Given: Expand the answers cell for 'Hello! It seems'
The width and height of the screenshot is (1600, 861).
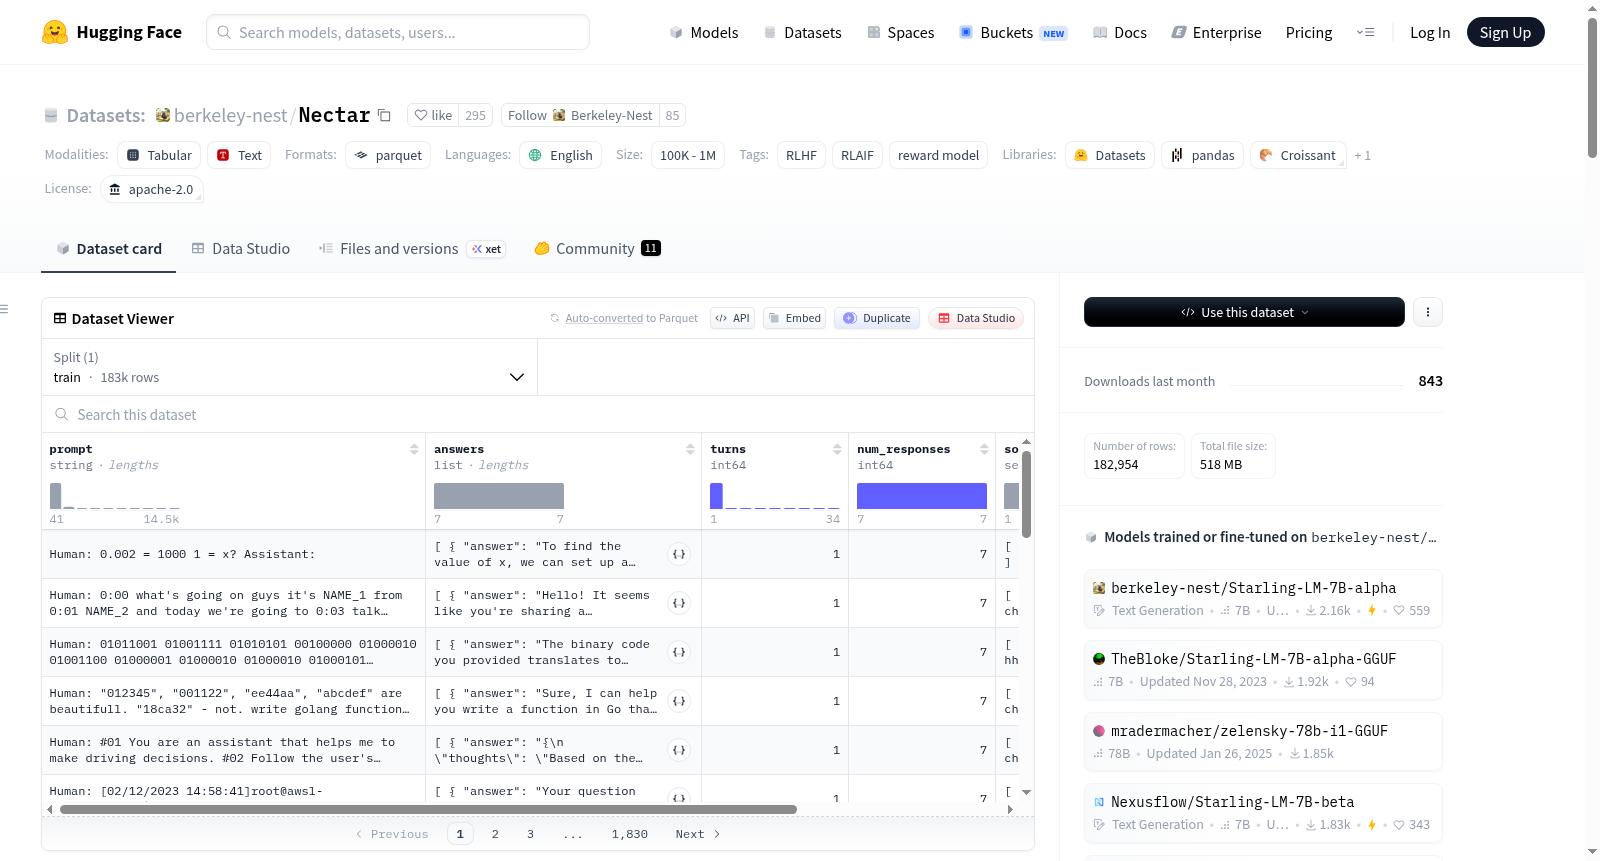Looking at the screenshot, I should click(679, 603).
